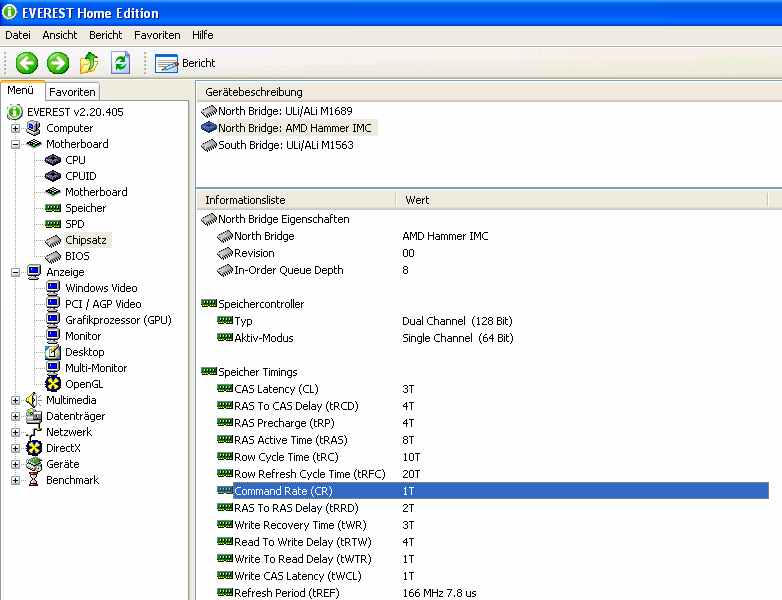Expand the Computer tree node
782x600 pixels.
coord(15,128)
